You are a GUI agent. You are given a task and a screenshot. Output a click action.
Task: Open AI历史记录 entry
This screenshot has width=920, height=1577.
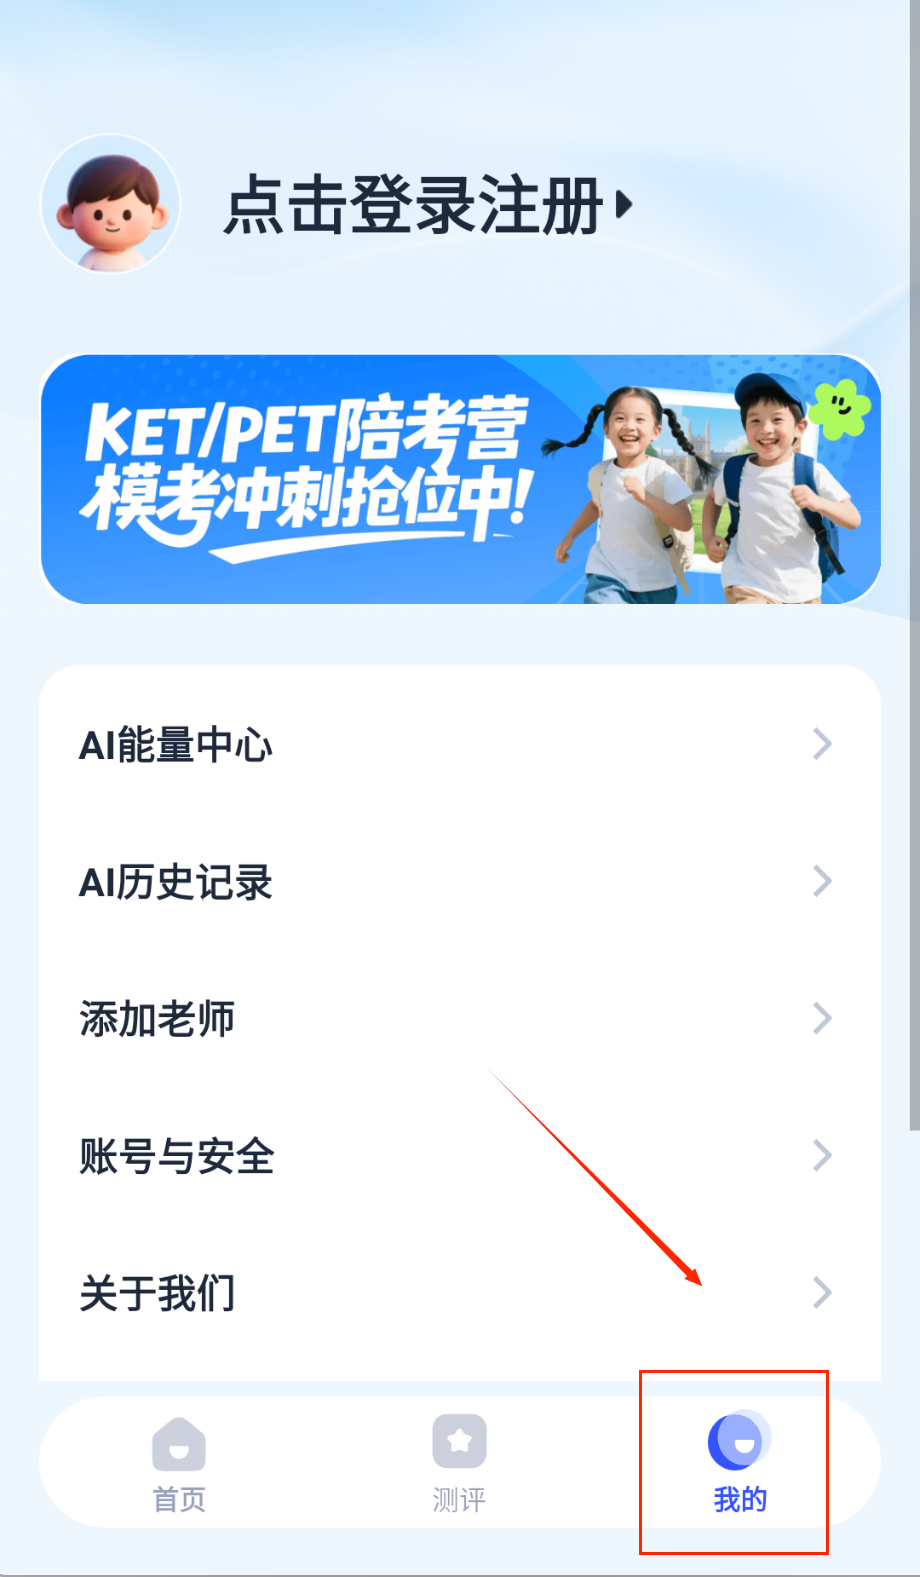(460, 881)
